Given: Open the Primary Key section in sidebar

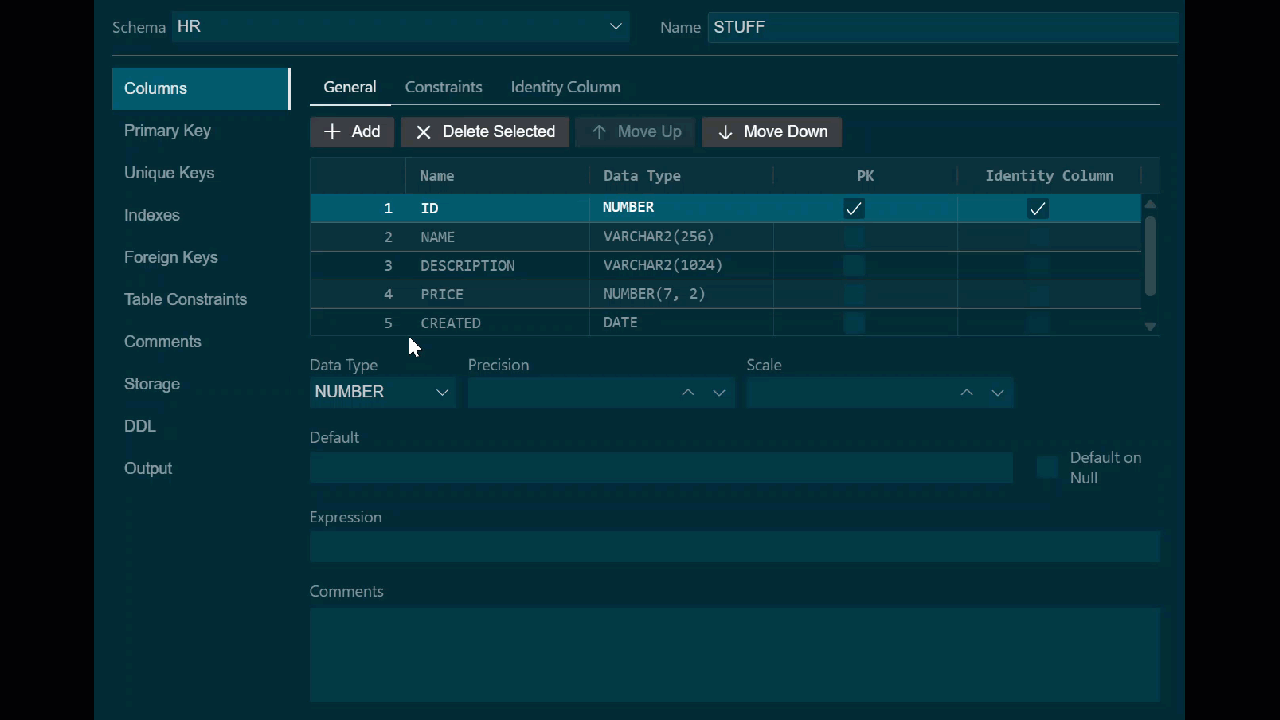Looking at the screenshot, I should [167, 130].
